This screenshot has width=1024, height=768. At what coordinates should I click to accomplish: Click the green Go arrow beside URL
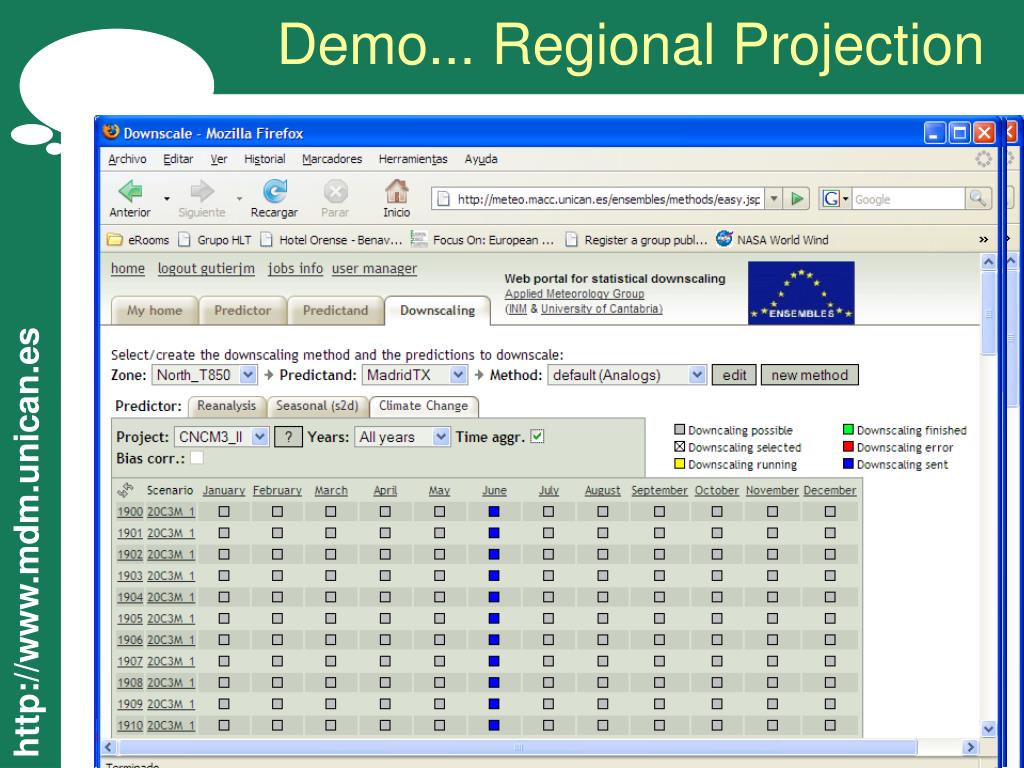pos(797,199)
